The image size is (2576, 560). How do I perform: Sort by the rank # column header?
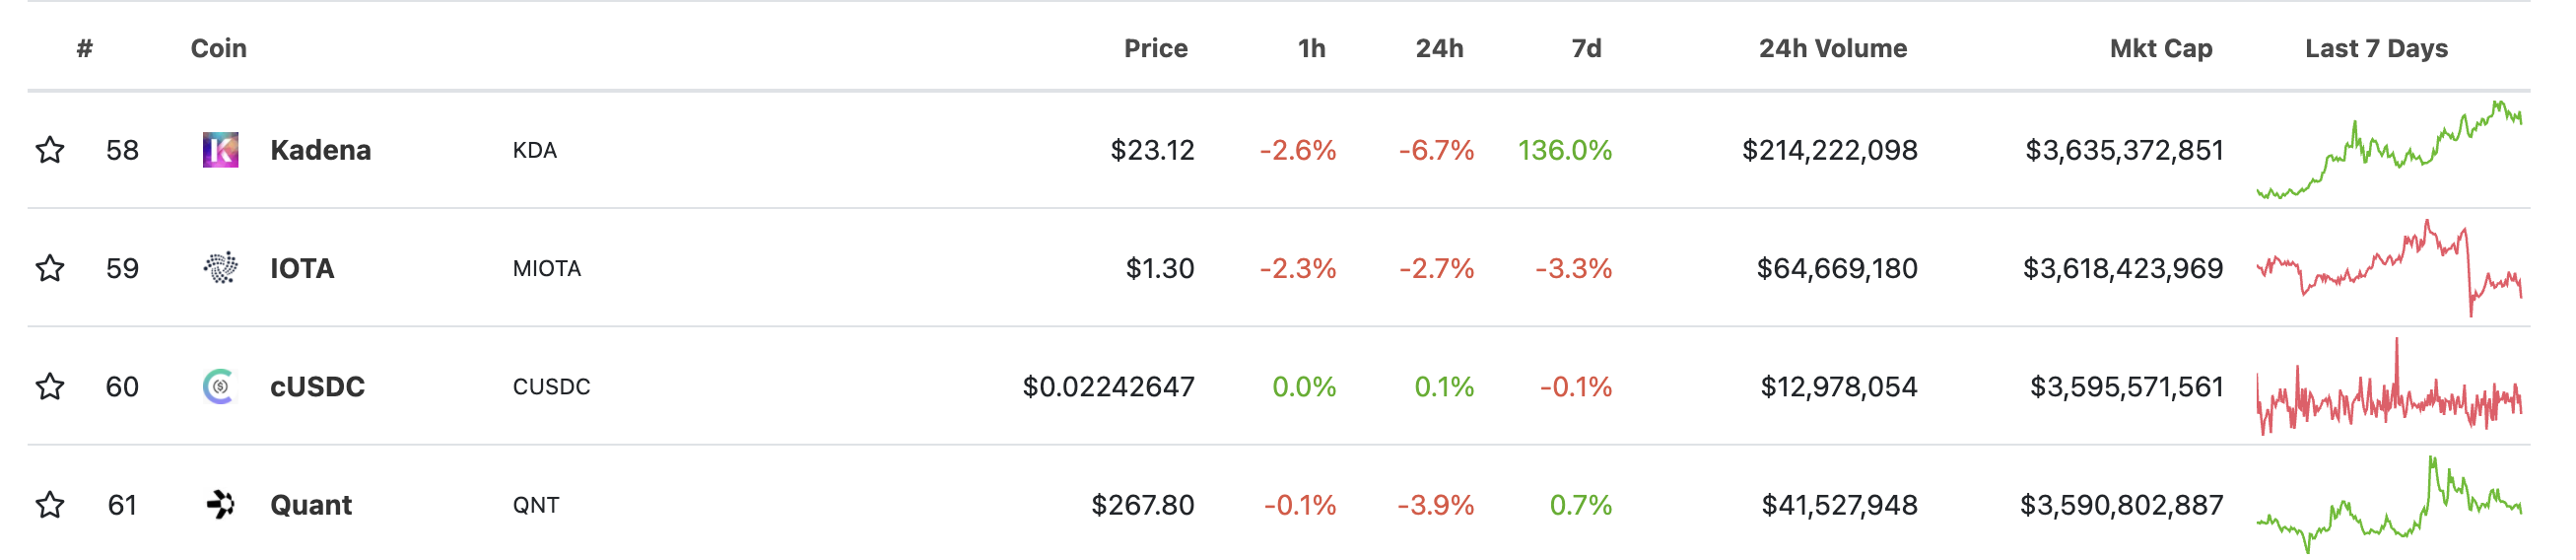[x=85, y=48]
